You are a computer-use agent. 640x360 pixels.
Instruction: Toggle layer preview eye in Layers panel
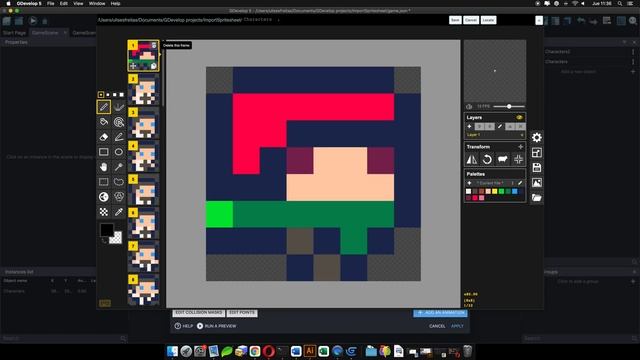(519, 118)
